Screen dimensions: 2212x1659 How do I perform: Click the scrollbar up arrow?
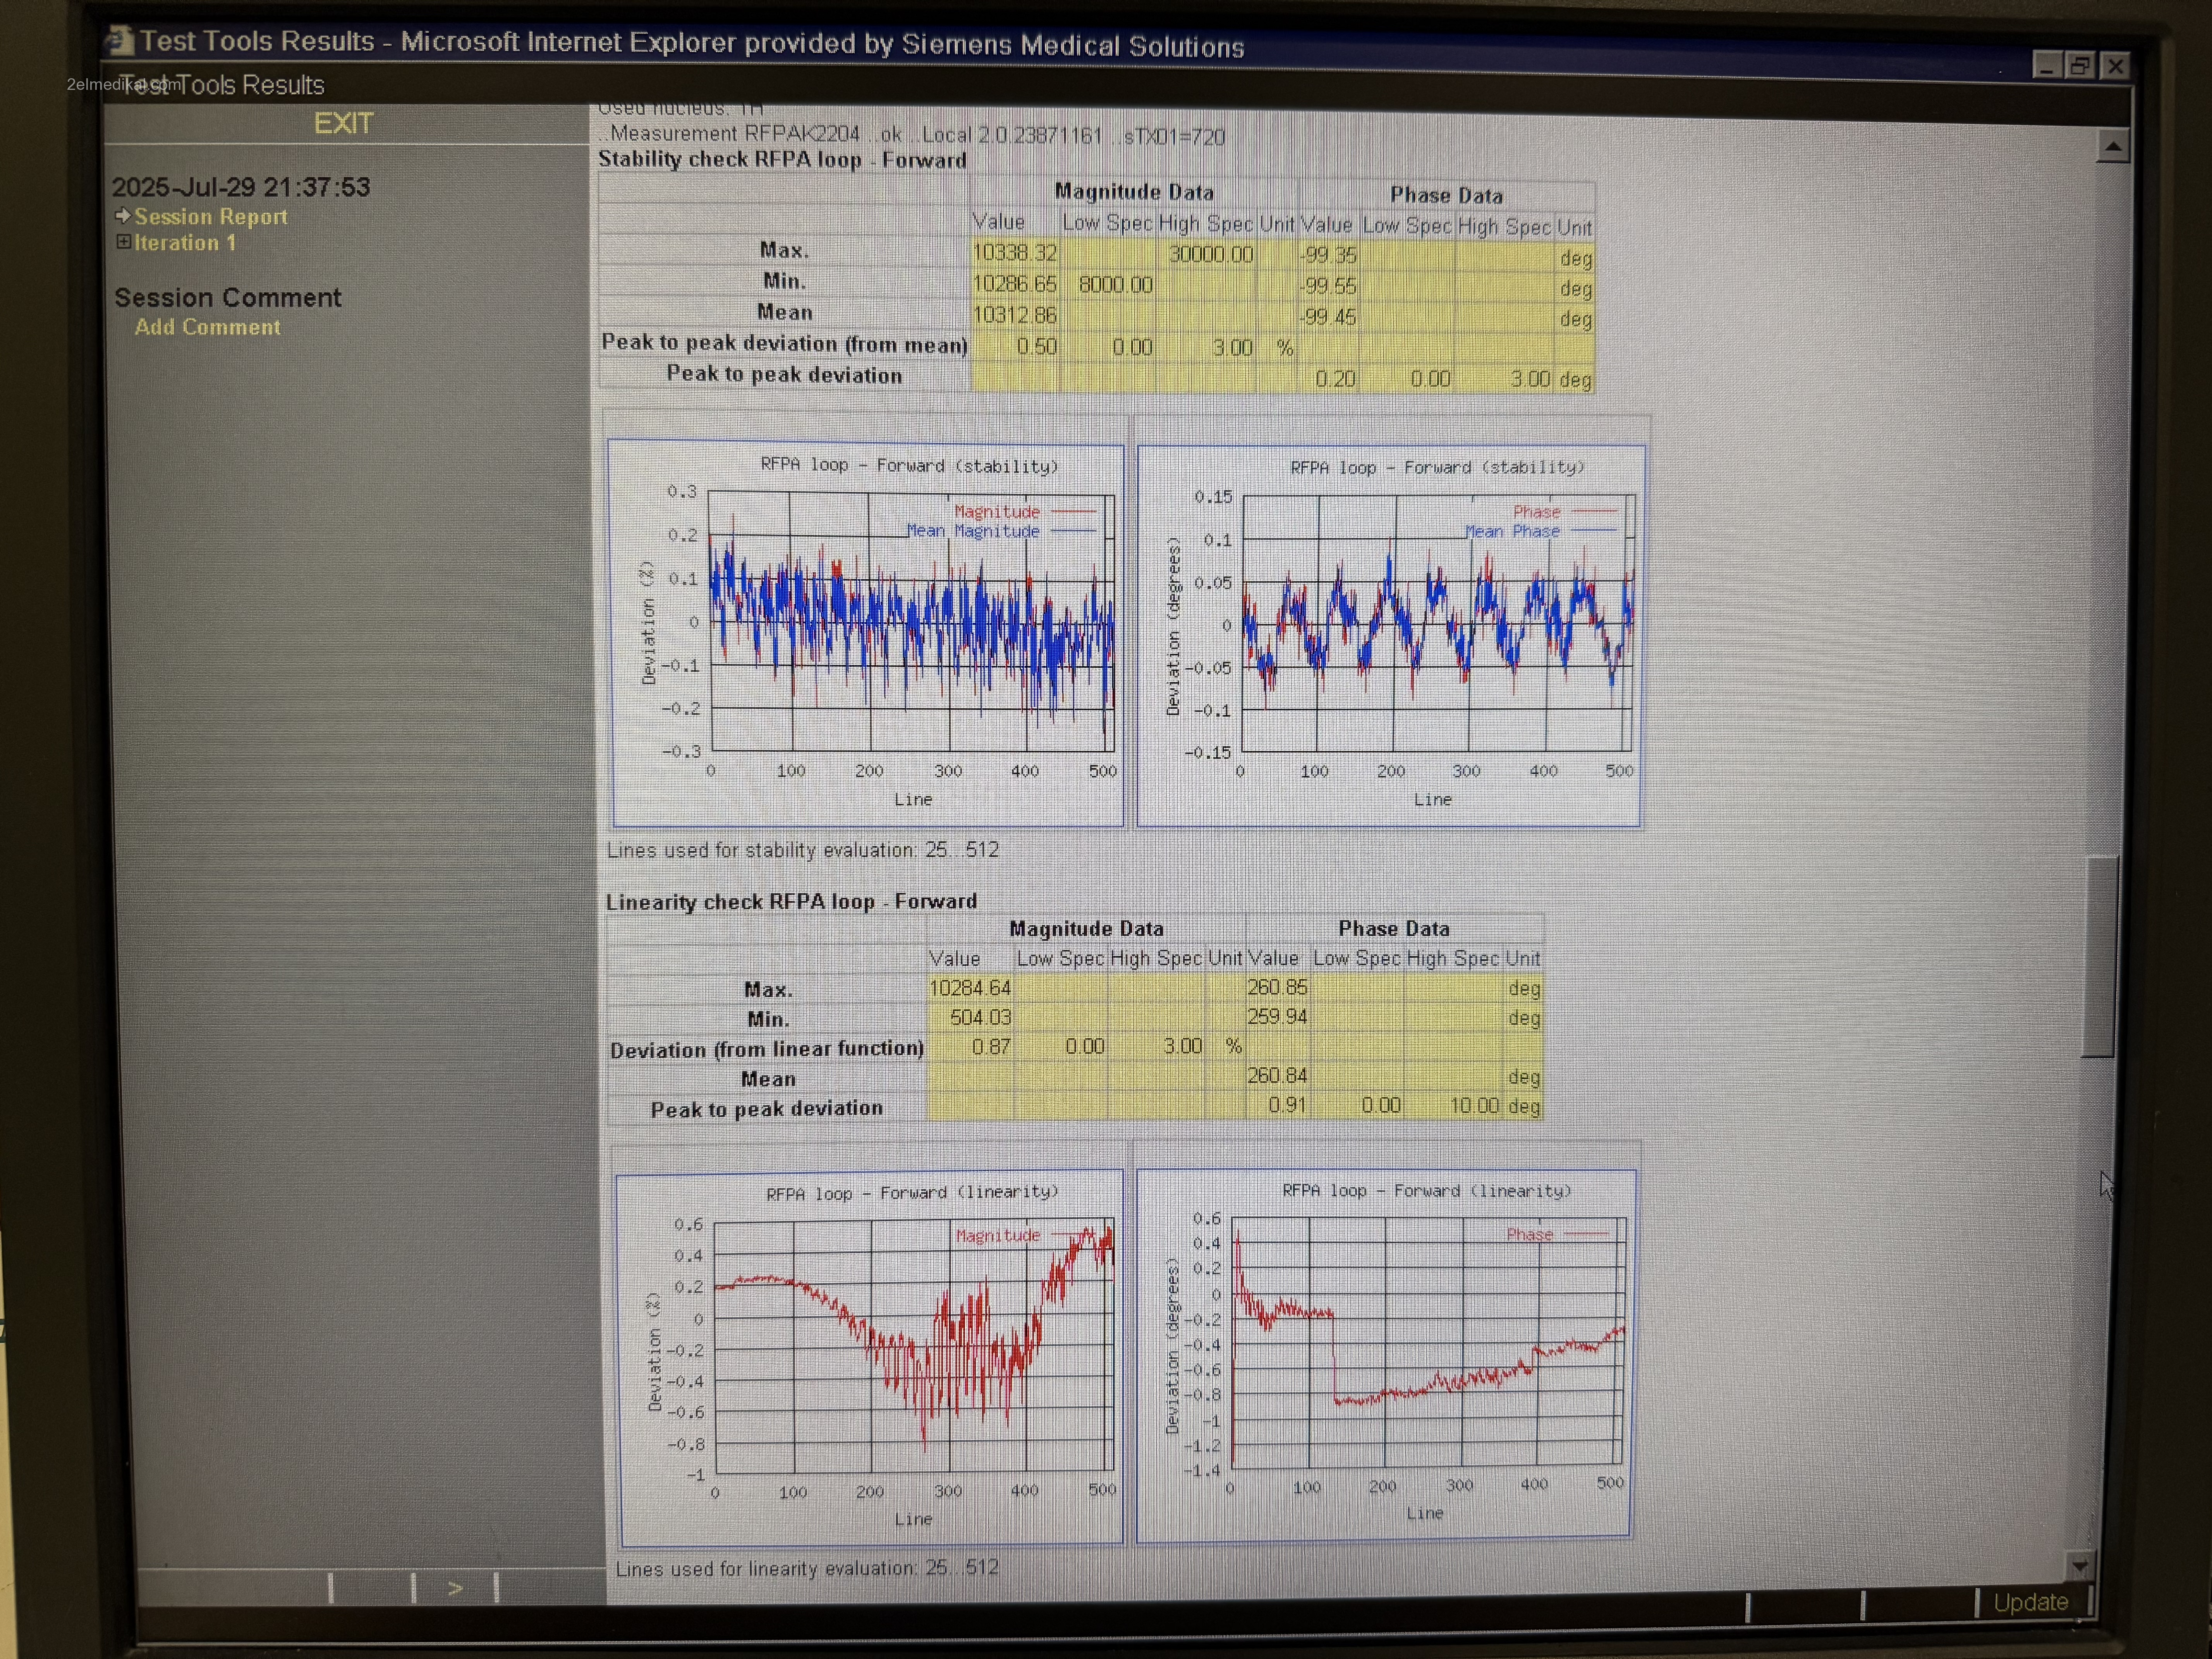click(2112, 147)
